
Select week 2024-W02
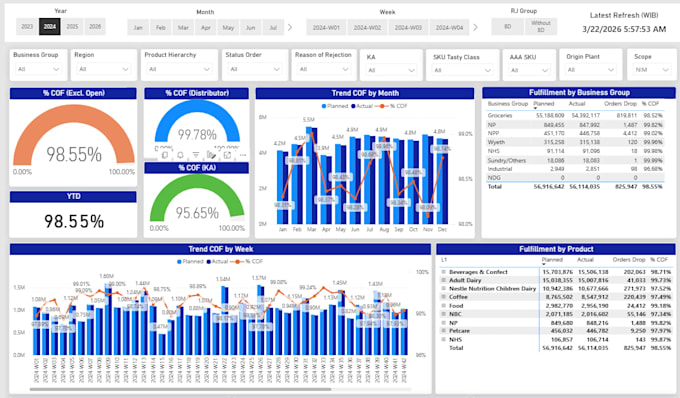coord(367,27)
